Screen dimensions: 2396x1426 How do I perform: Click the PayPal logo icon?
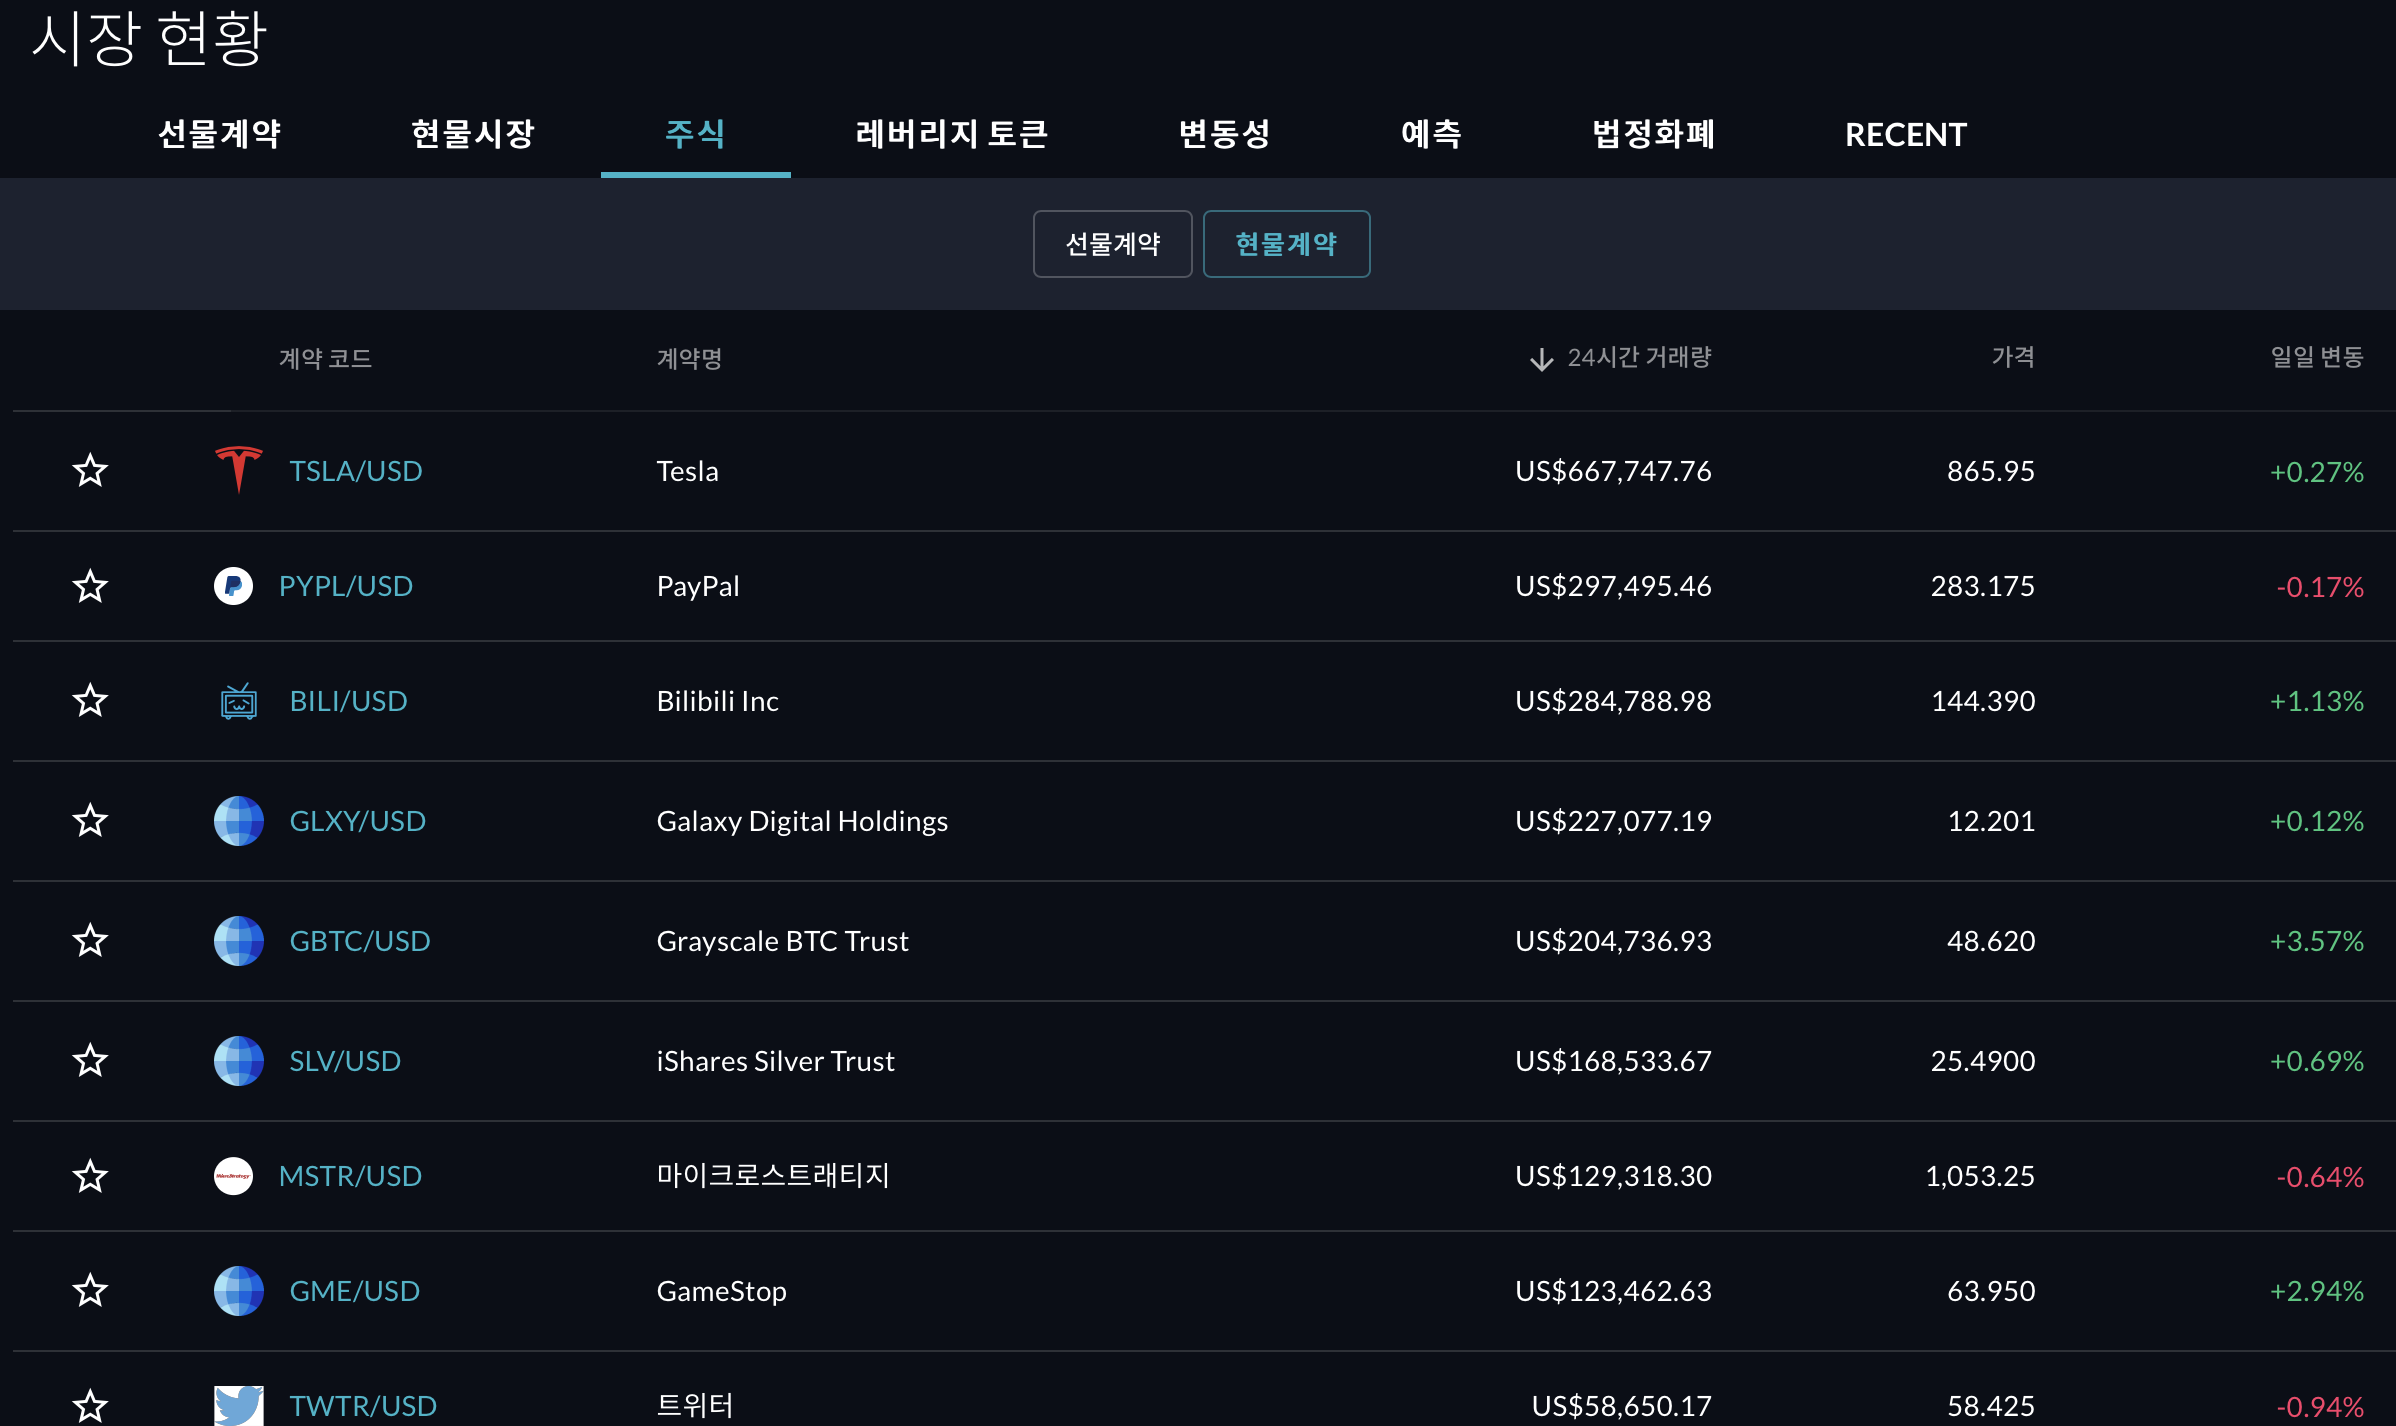coord(233,586)
